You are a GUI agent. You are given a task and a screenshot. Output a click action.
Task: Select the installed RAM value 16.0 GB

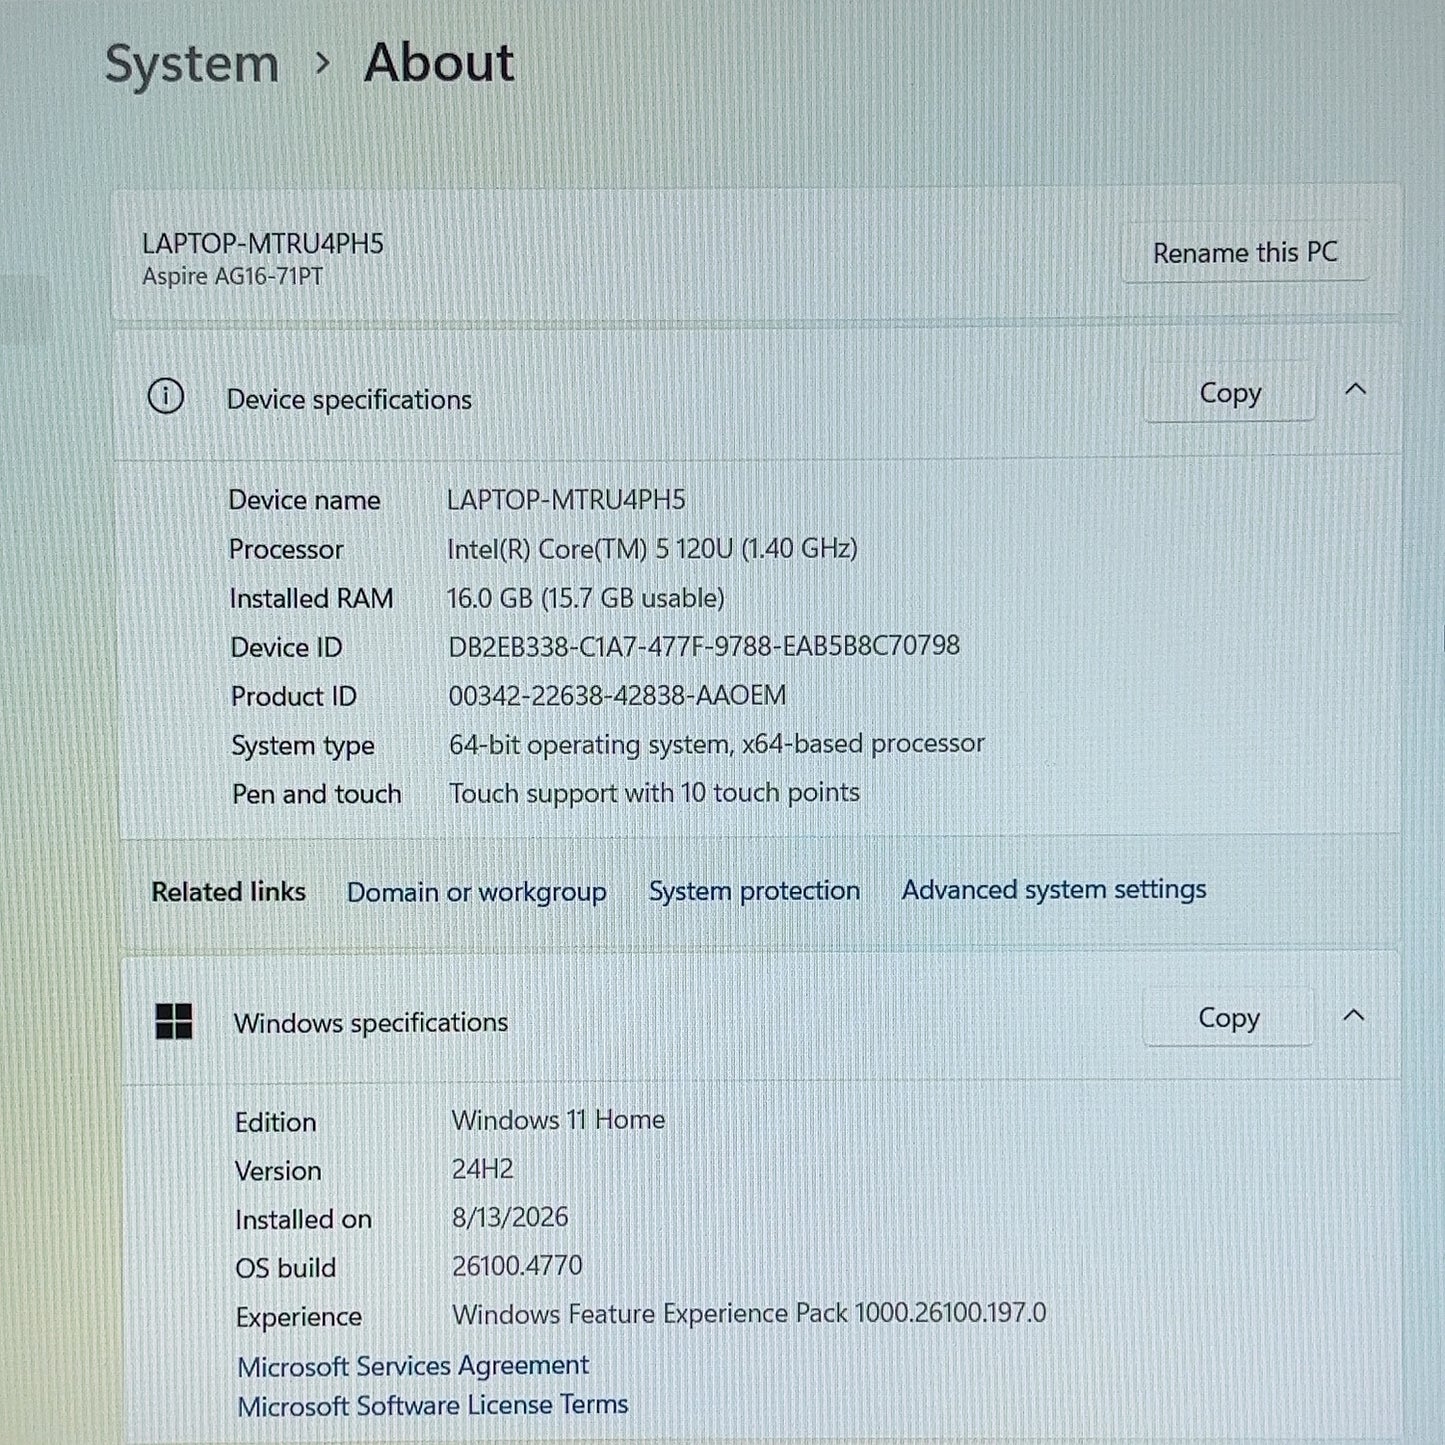(x=585, y=598)
